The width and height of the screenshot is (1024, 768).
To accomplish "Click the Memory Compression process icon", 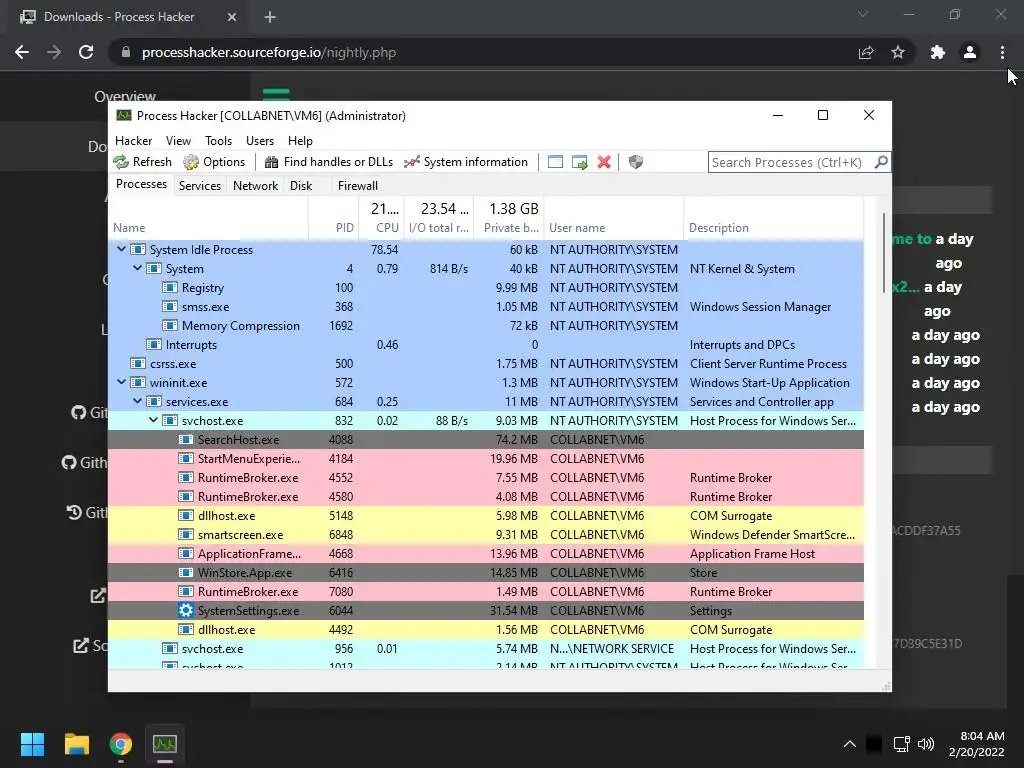I will pyautogui.click(x=170, y=325).
